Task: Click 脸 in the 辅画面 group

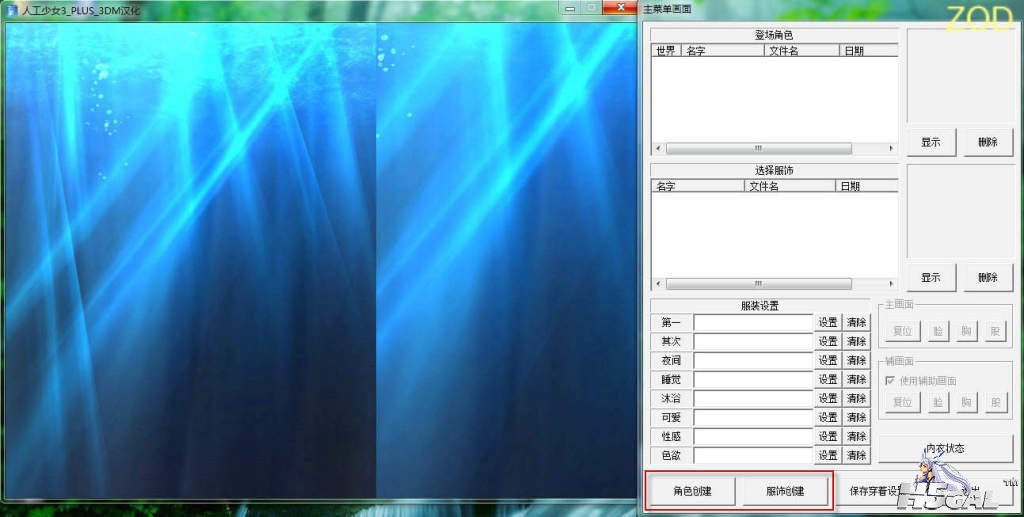Action: 938,402
